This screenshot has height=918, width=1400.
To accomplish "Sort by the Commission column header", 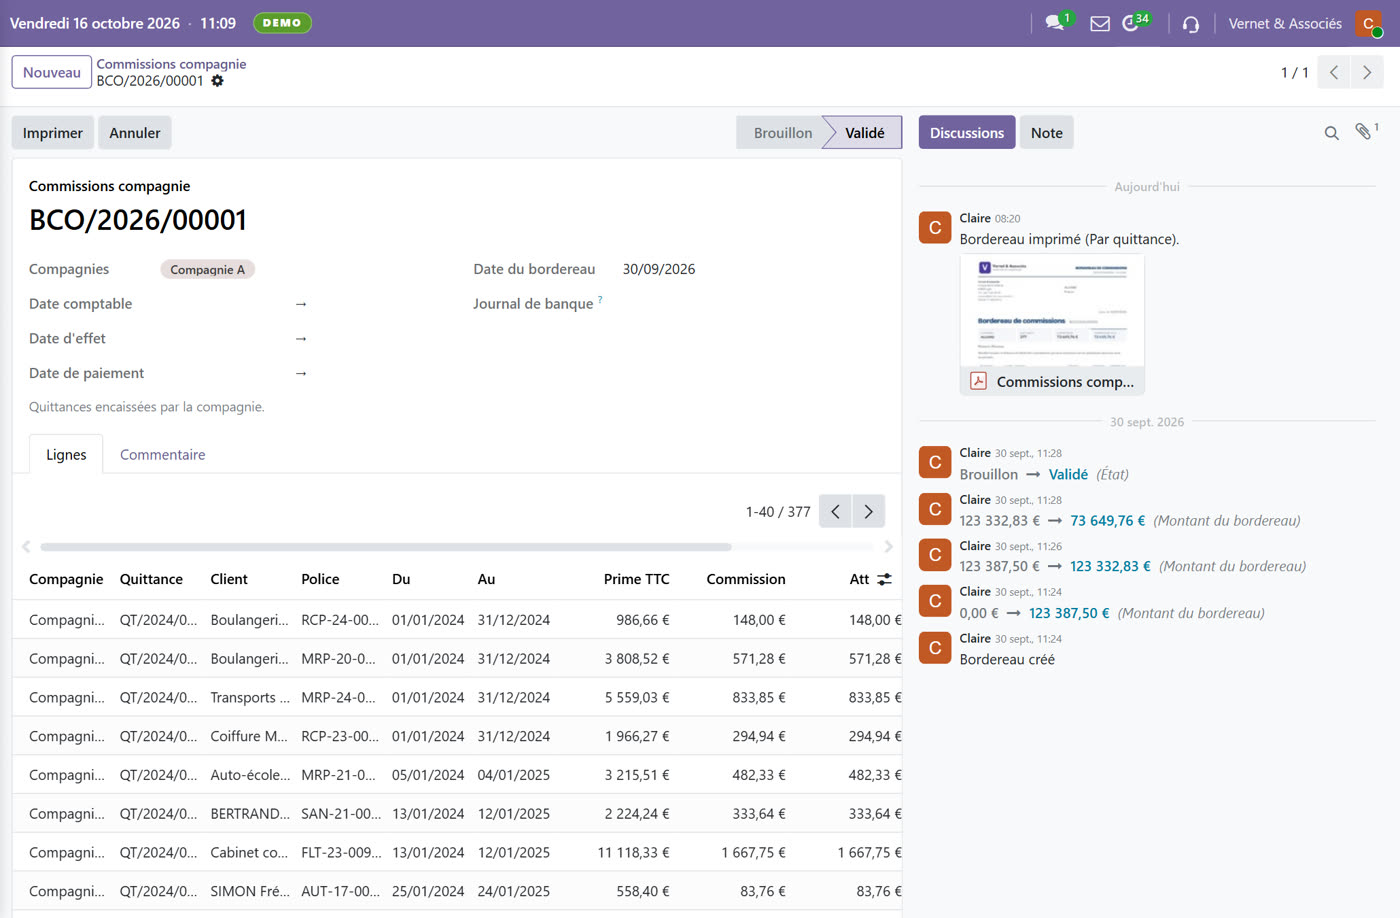I will click(x=746, y=579).
